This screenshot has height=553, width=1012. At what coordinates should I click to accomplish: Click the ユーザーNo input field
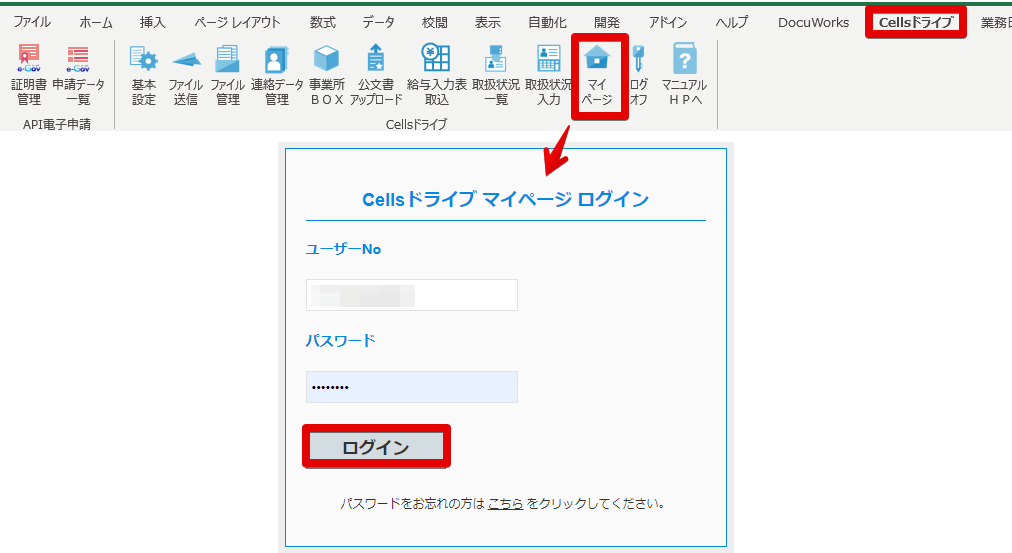[412, 295]
